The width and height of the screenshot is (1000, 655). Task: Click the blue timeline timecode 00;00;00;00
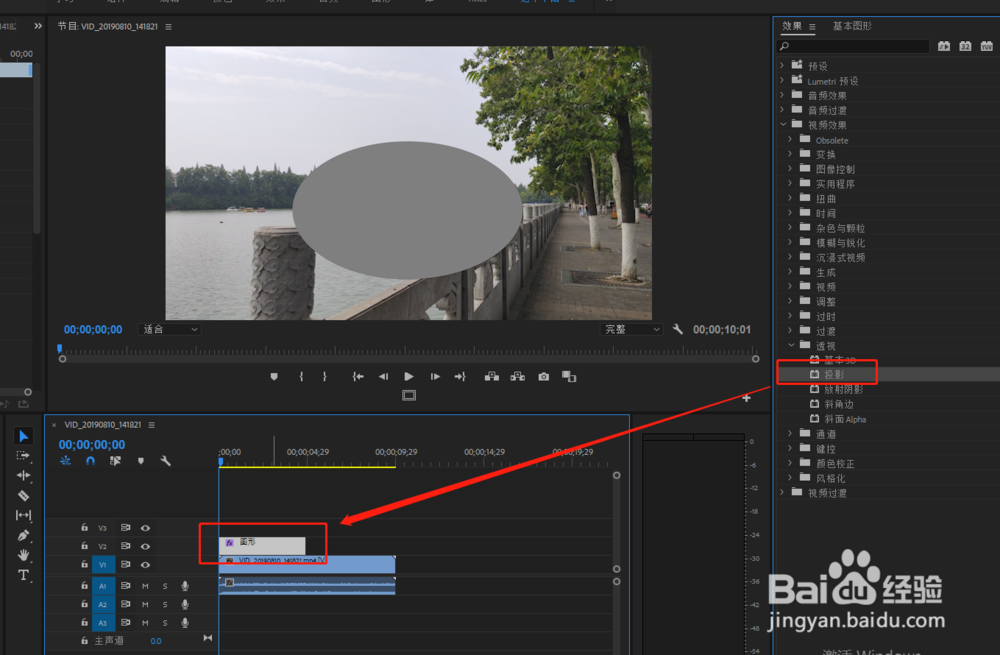tap(92, 445)
